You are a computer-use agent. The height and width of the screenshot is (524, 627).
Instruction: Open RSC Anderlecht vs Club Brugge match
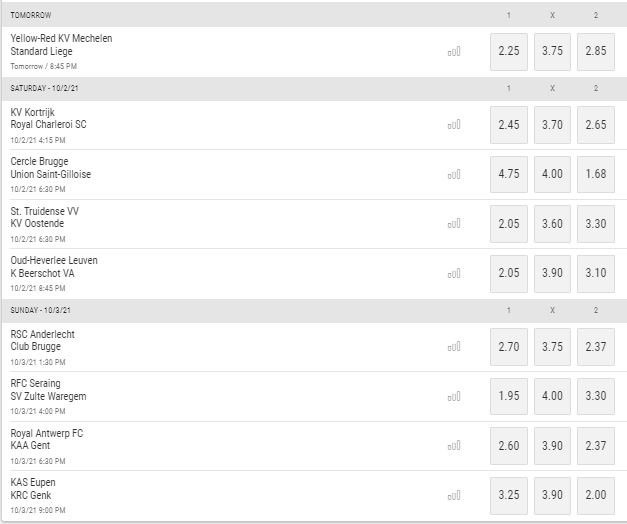tap(42, 340)
